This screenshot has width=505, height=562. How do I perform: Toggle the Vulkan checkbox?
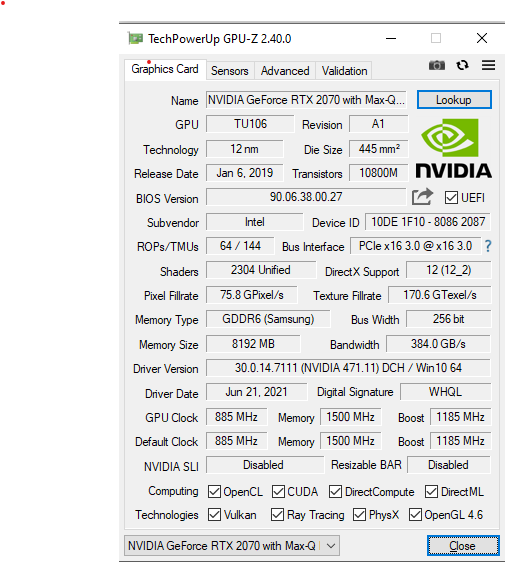214,515
